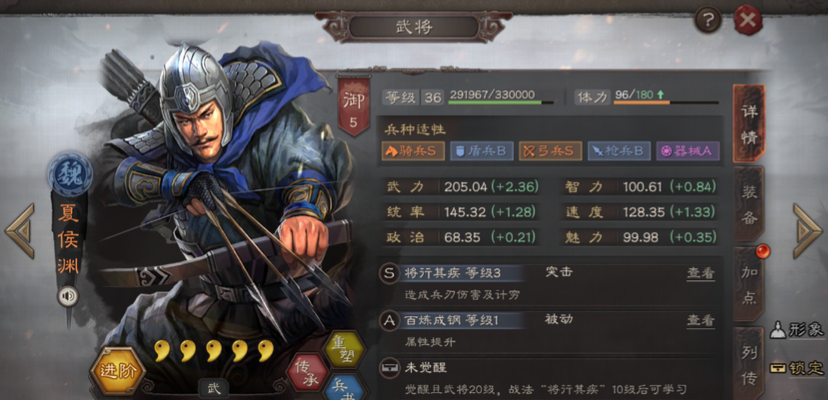Tap the 未觉醒 third skill slot
The height and width of the screenshot is (400, 828).
(x=551, y=379)
